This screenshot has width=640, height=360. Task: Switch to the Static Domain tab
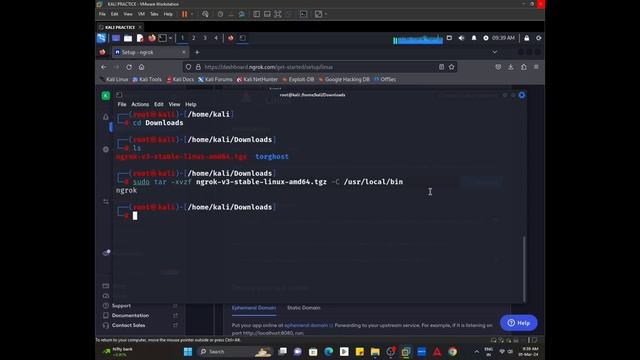pos(303,308)
